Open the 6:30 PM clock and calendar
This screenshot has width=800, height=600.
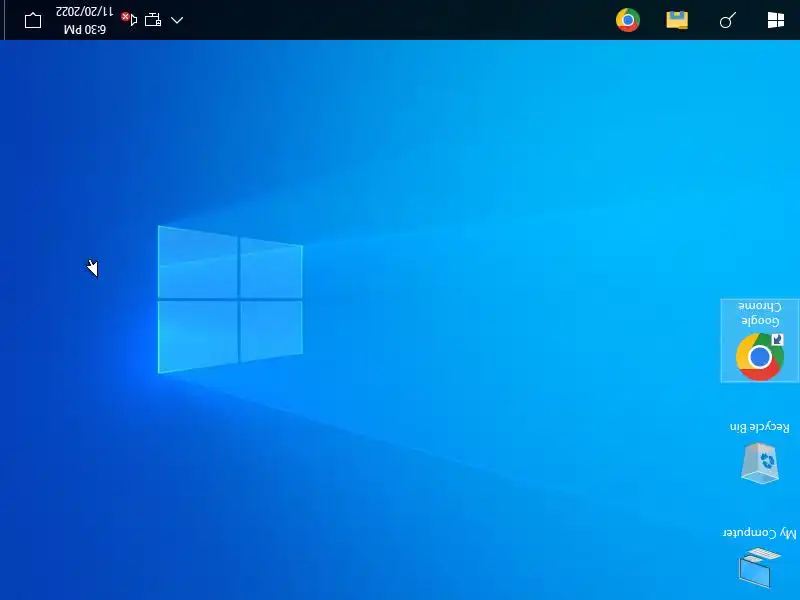(85, 20)
